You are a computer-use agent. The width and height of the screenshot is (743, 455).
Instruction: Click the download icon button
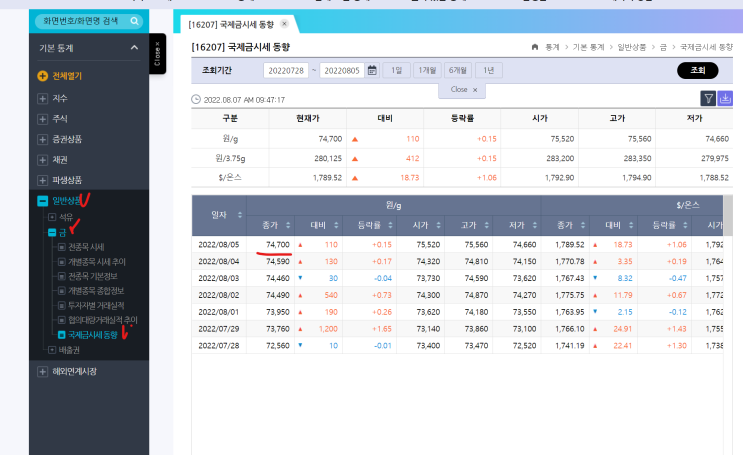(x=725, y=99)
